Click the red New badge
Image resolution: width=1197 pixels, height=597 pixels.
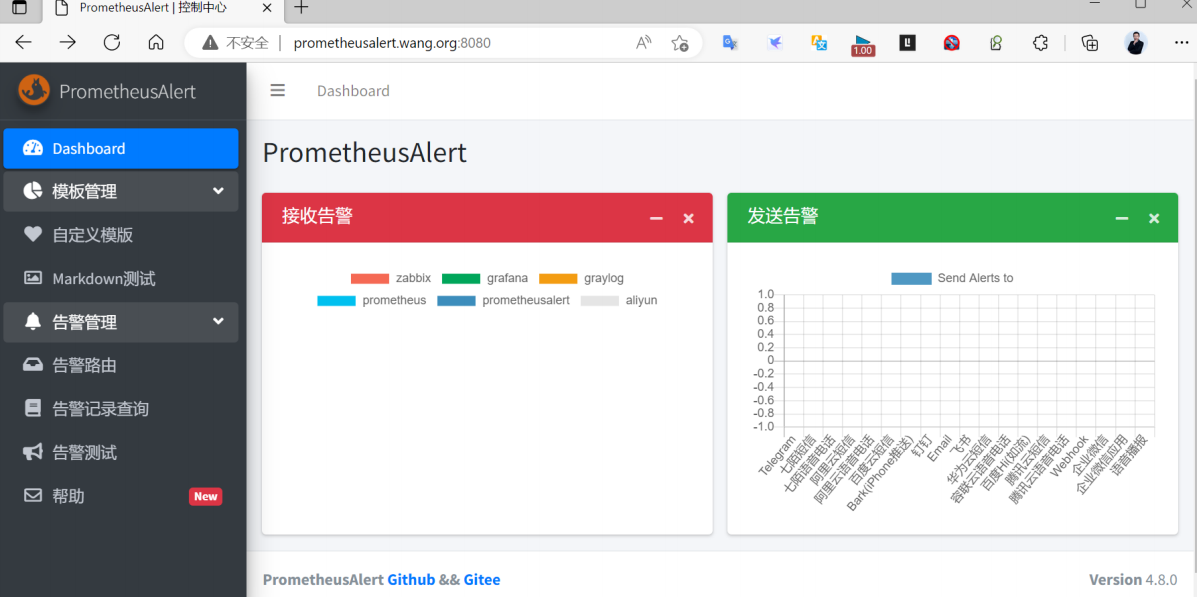click(205, 496)
